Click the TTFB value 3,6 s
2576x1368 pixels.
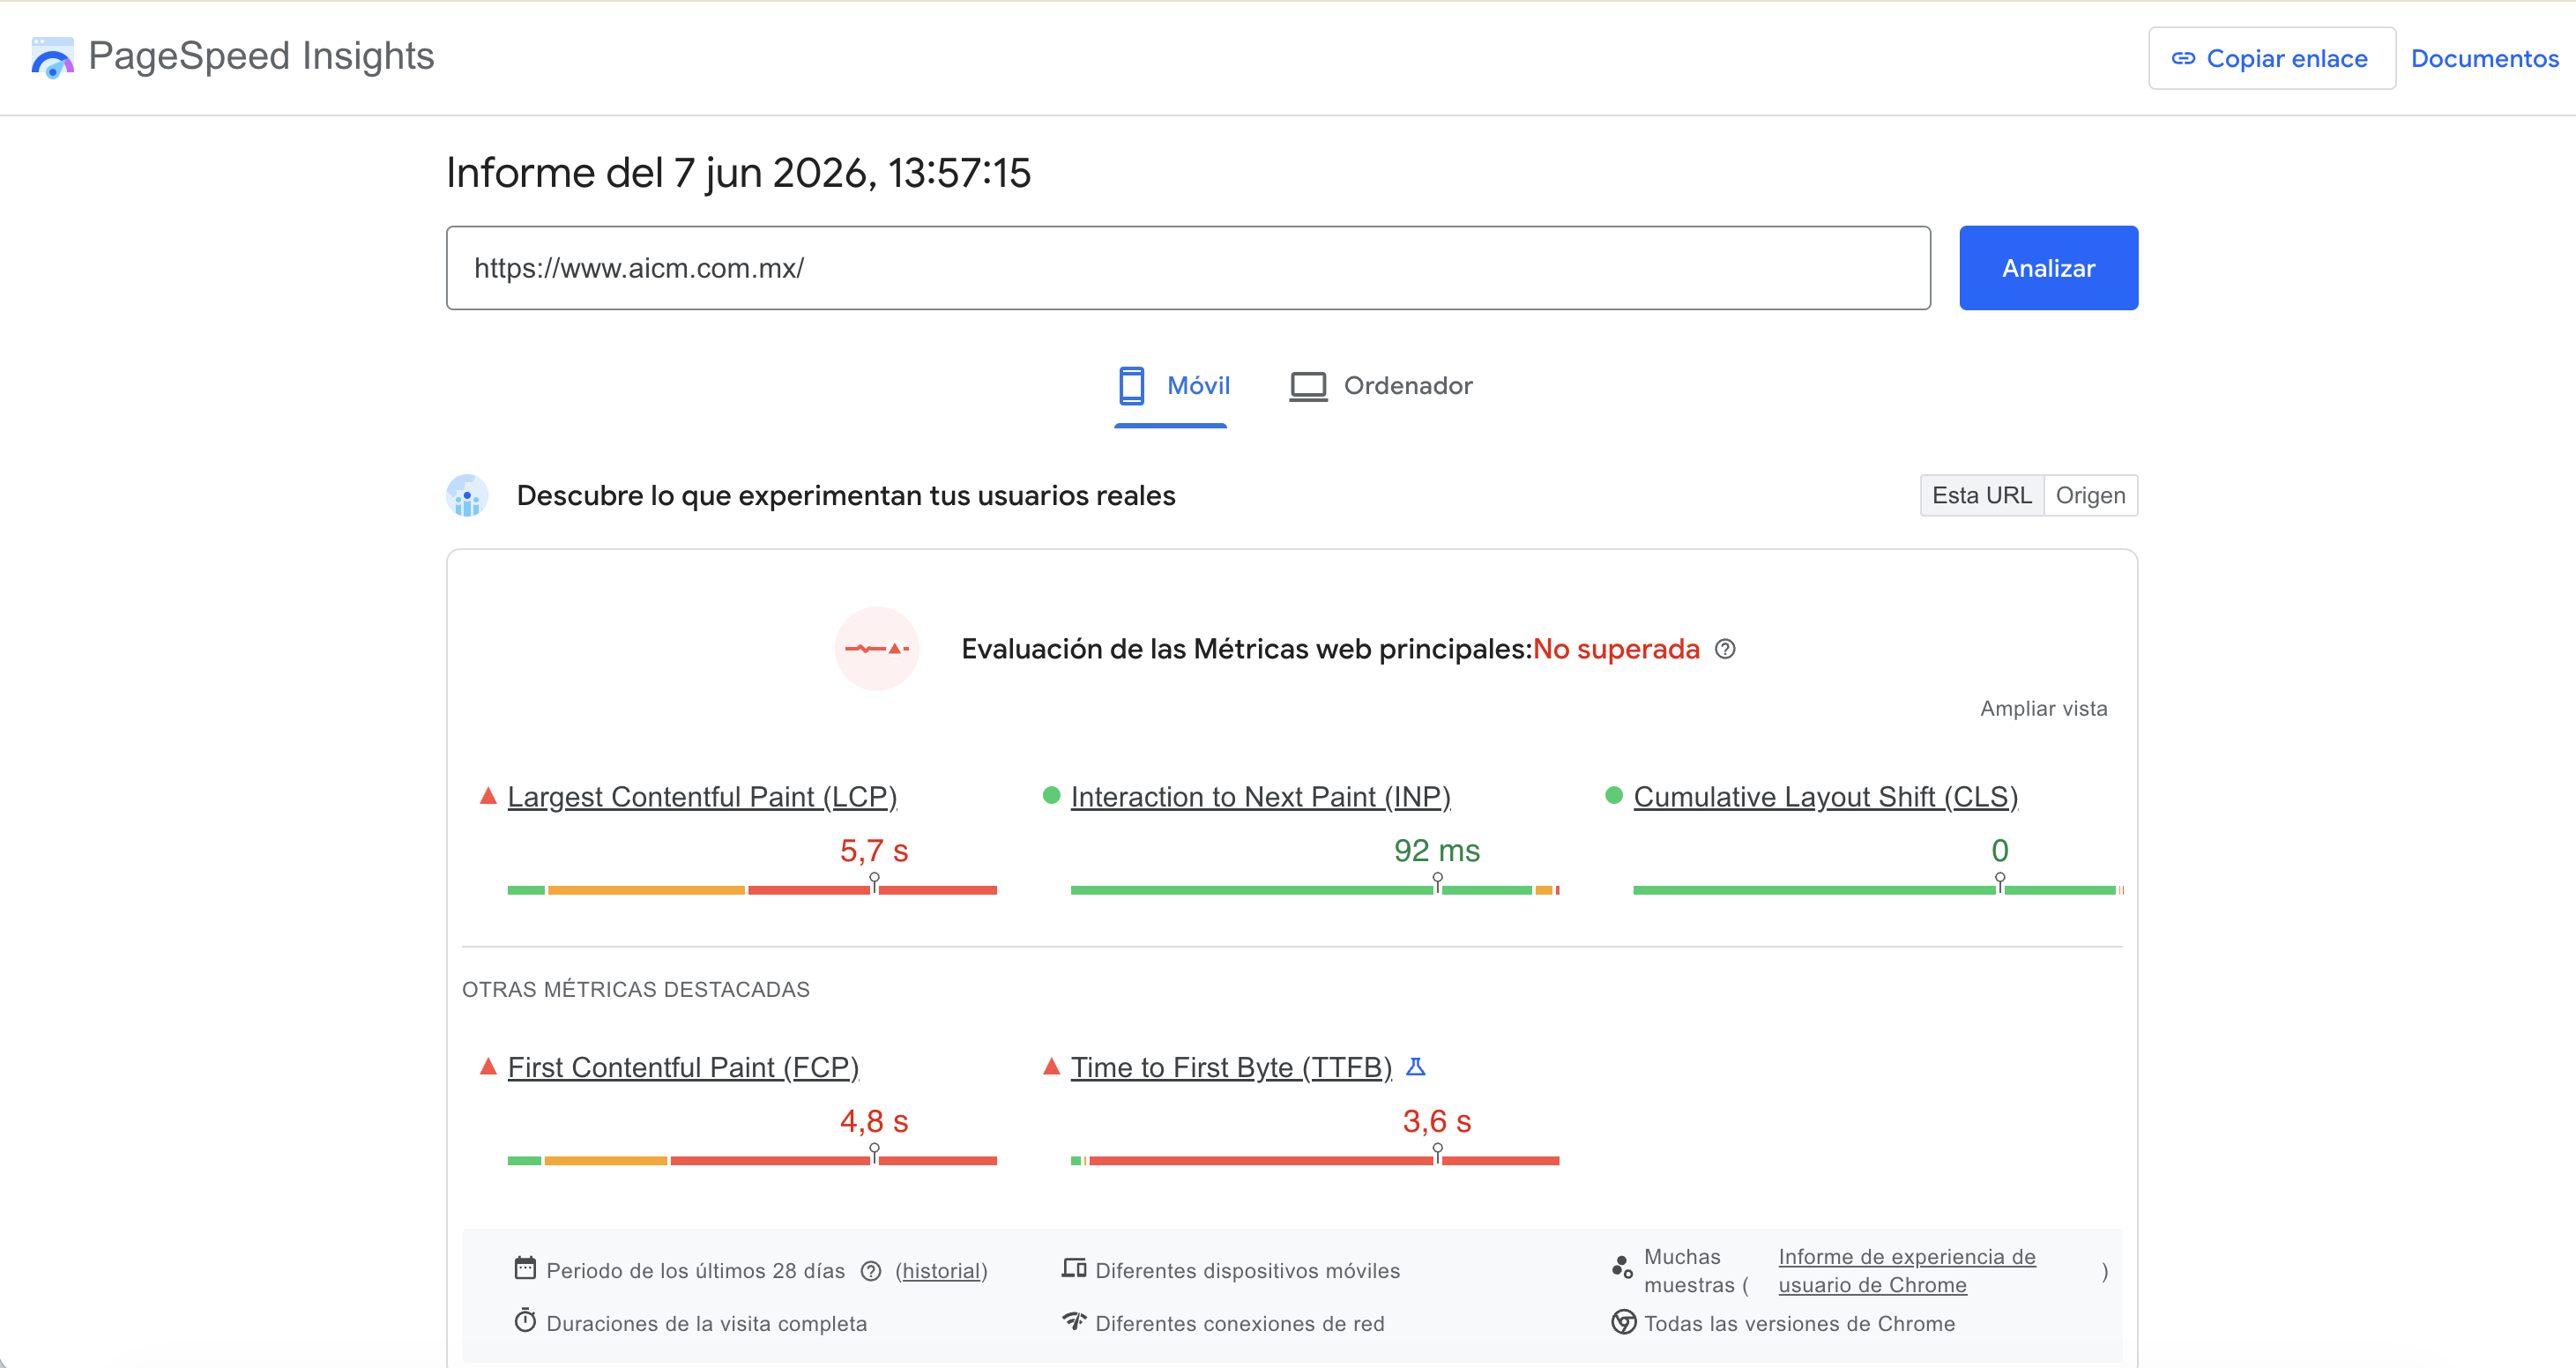1436,1122
